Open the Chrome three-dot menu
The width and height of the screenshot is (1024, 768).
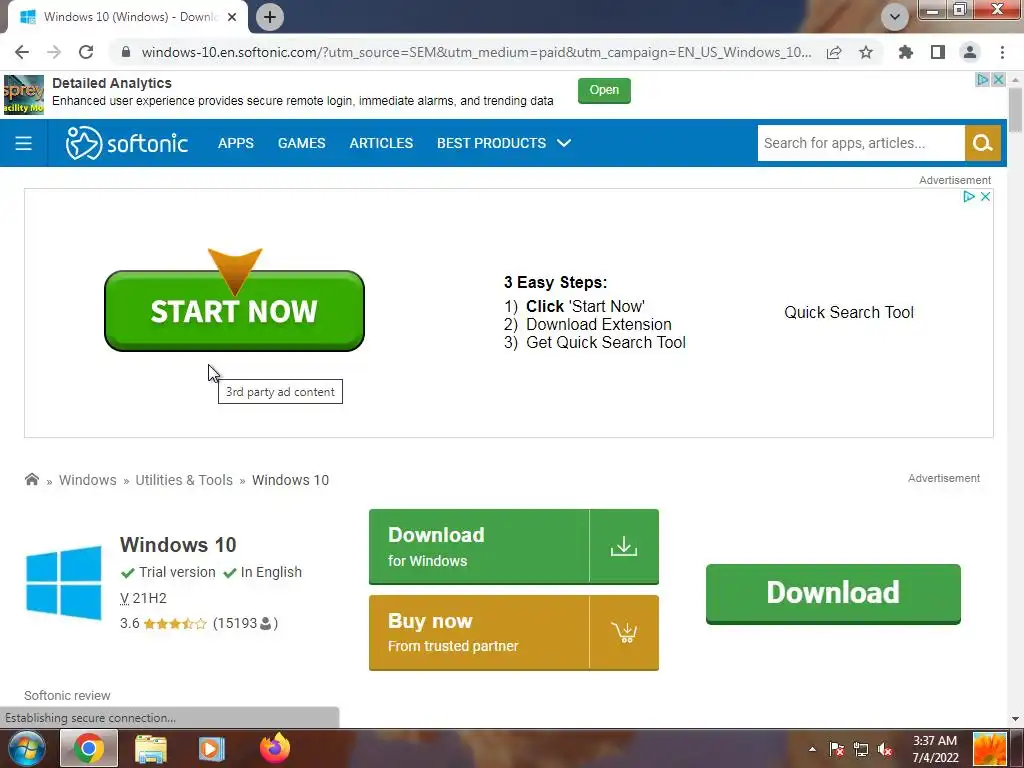[1002, 52]
